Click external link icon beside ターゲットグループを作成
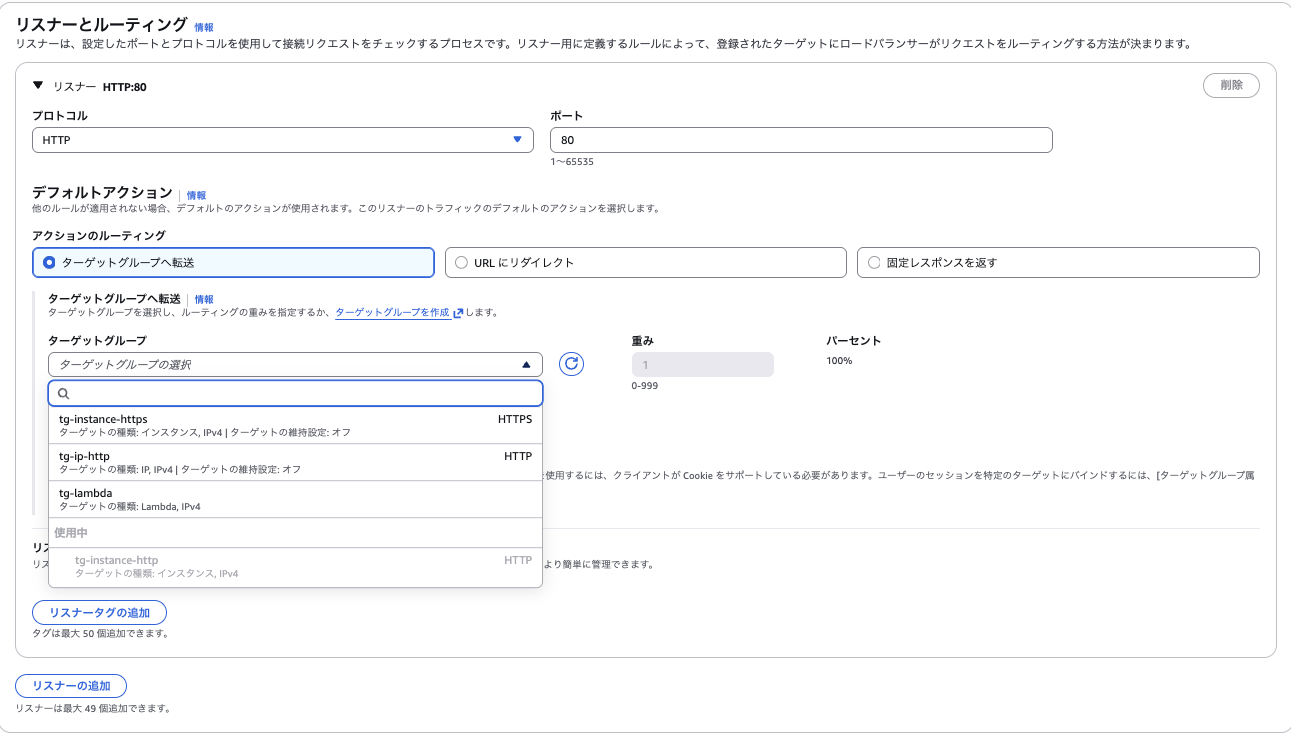This screenshot has width=1291, height=733. point(458,313)
